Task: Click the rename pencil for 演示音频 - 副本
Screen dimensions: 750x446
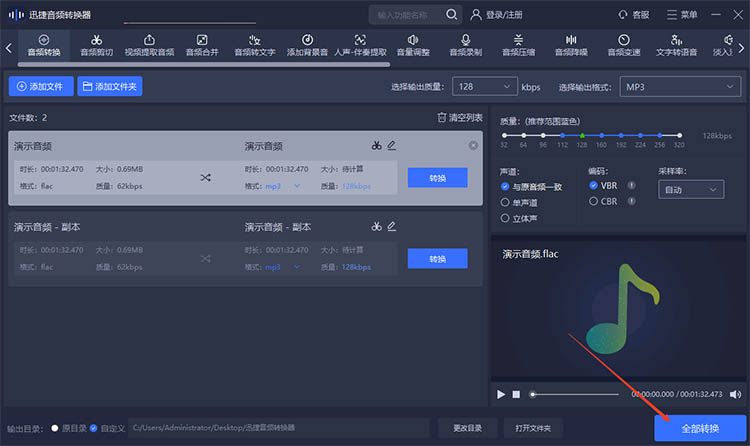Action: tap(392, 226)
